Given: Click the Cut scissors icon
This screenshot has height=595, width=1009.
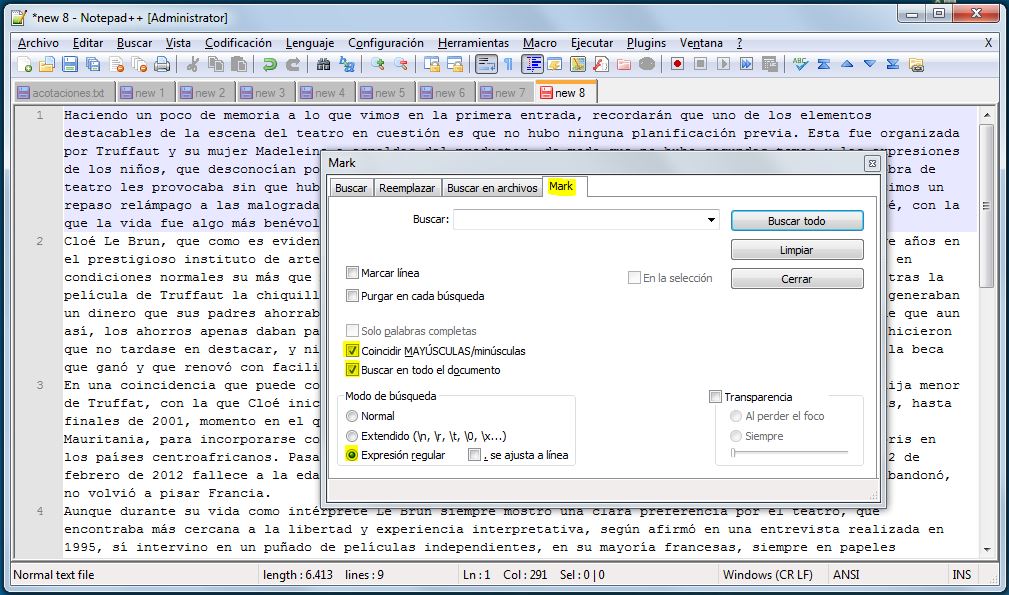Looking at the screenshot, I should (192, 64).
